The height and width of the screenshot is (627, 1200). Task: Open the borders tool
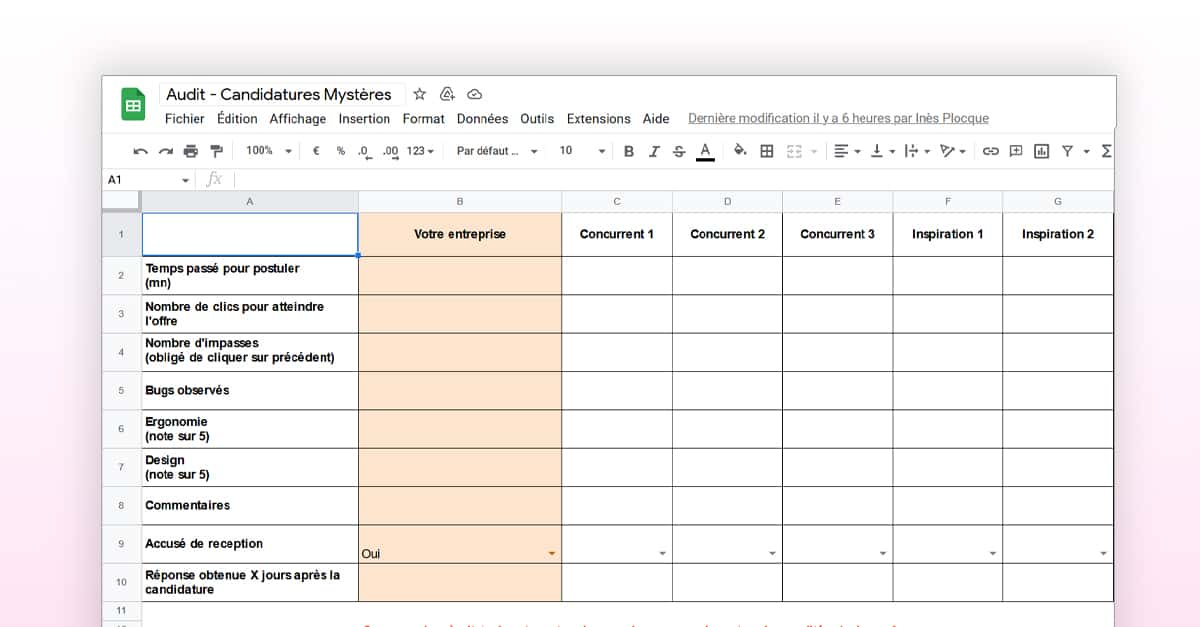(767, 151)
